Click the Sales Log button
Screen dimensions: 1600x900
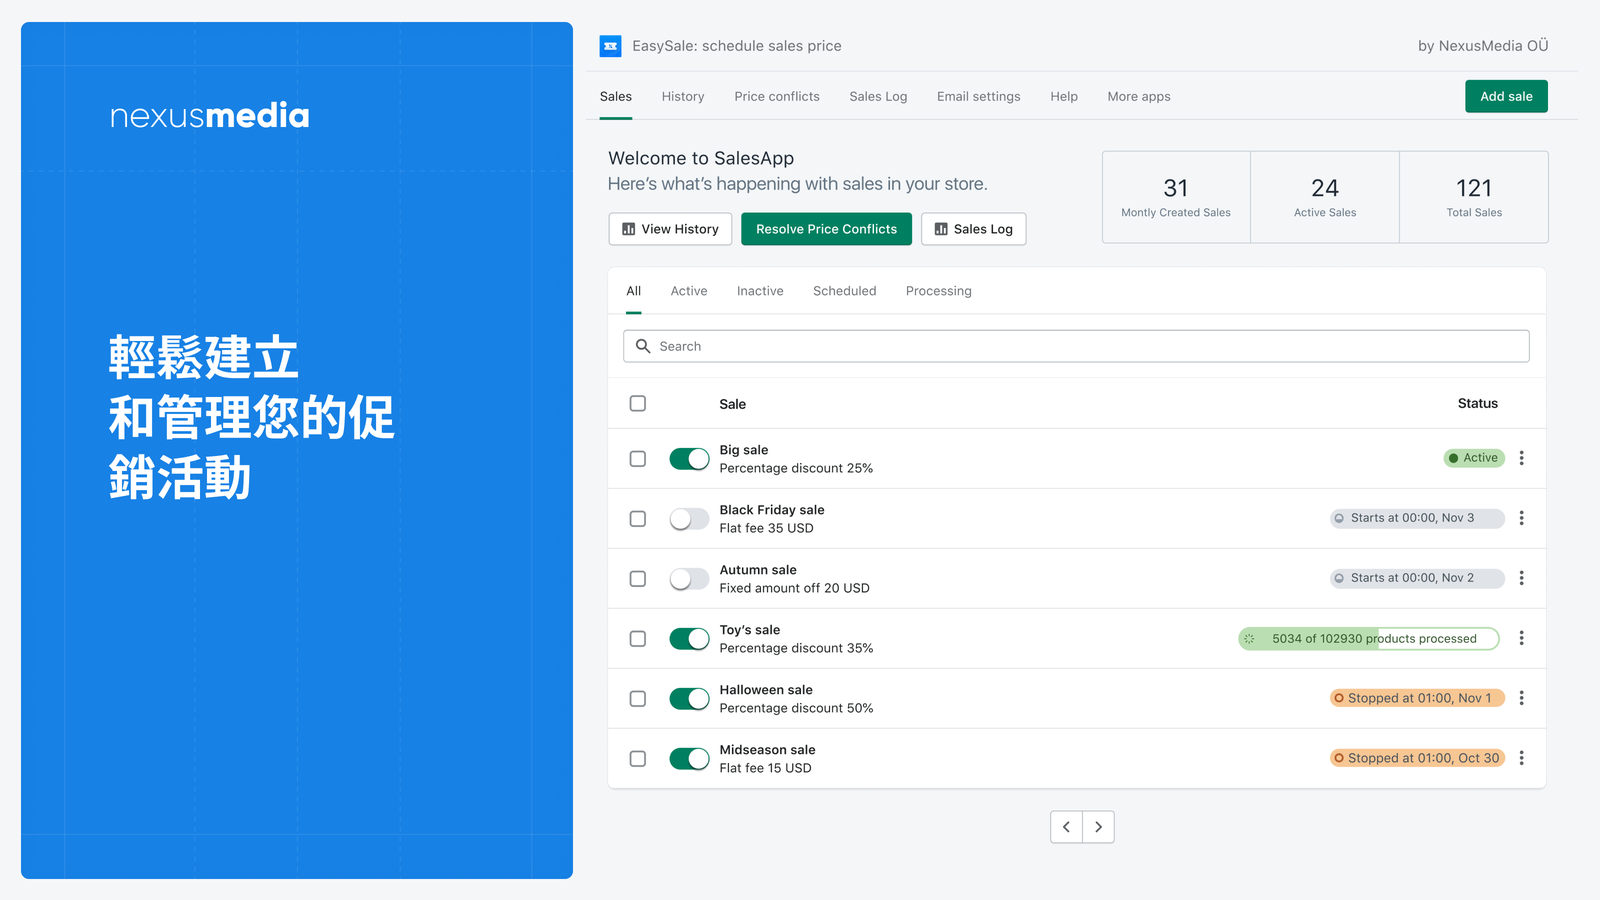point(973,229)
